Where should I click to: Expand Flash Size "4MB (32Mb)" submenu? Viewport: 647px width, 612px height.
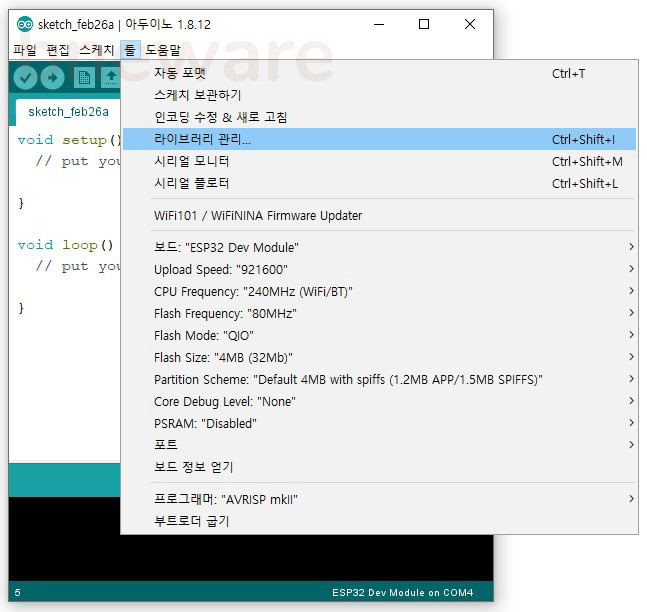[x=379, y=357]
